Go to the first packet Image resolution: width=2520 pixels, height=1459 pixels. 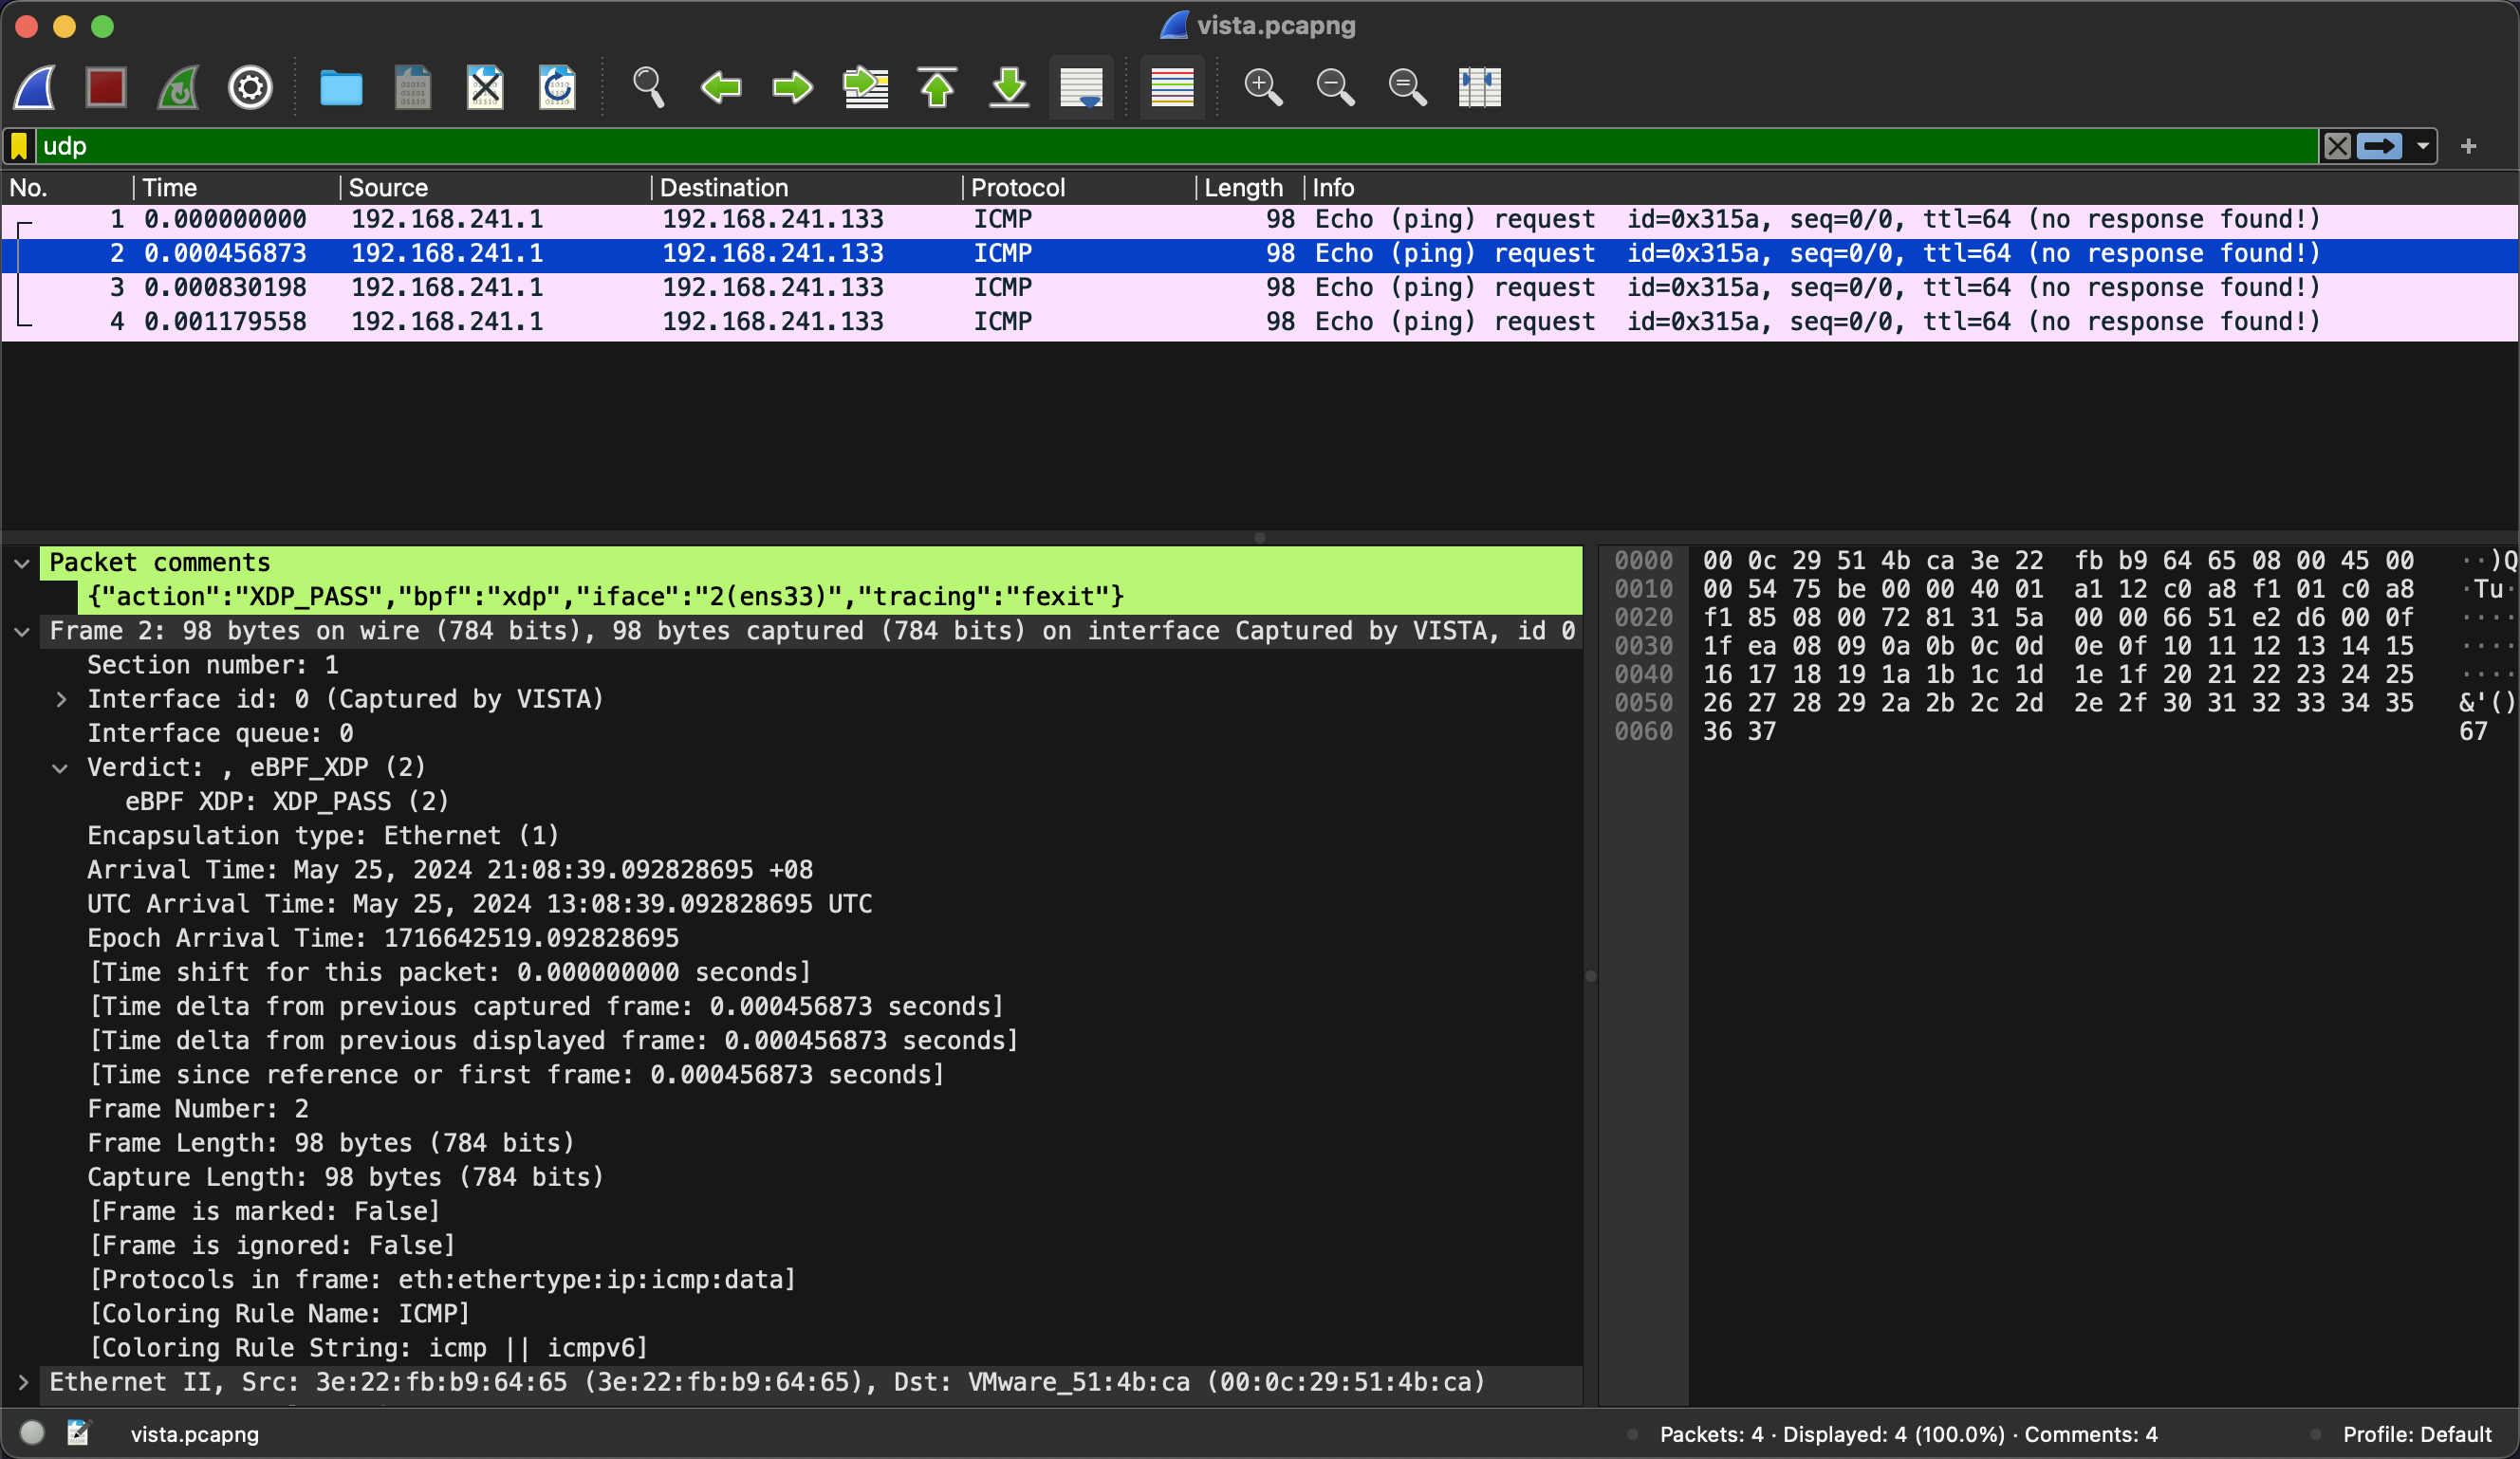click(x=937, y=88)
